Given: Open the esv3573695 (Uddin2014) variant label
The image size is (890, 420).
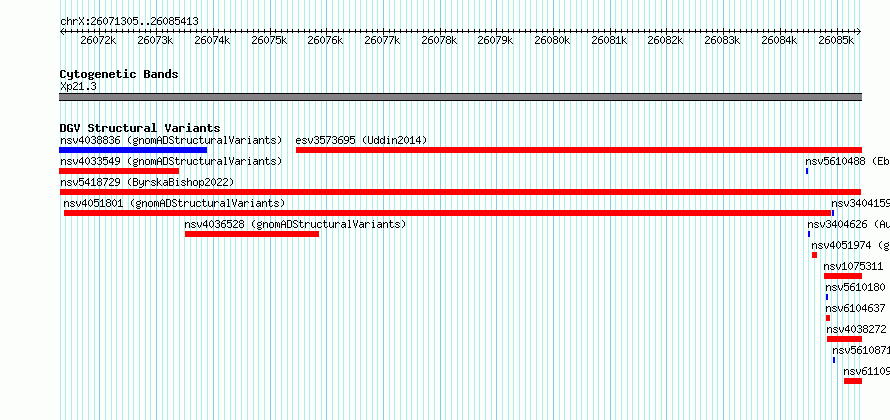Looking at the screenshot, I should [x=362, y=140].
